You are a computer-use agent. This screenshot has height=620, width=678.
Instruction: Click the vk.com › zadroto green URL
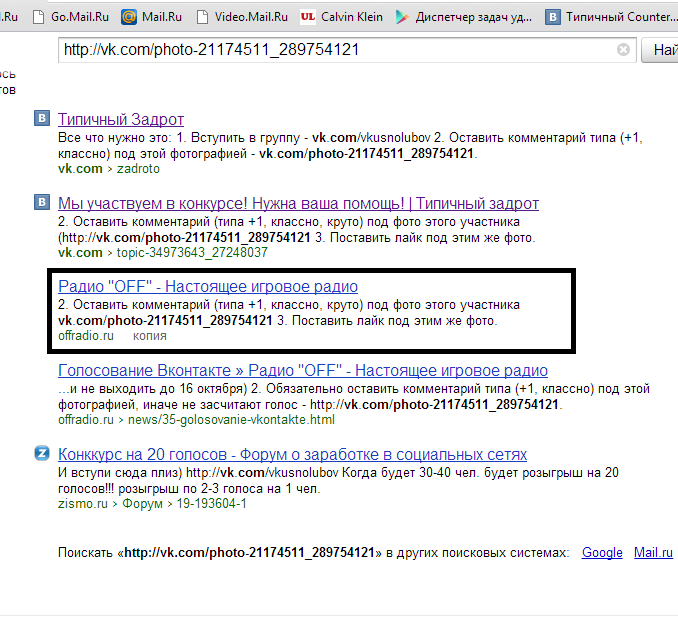[109, 169]
